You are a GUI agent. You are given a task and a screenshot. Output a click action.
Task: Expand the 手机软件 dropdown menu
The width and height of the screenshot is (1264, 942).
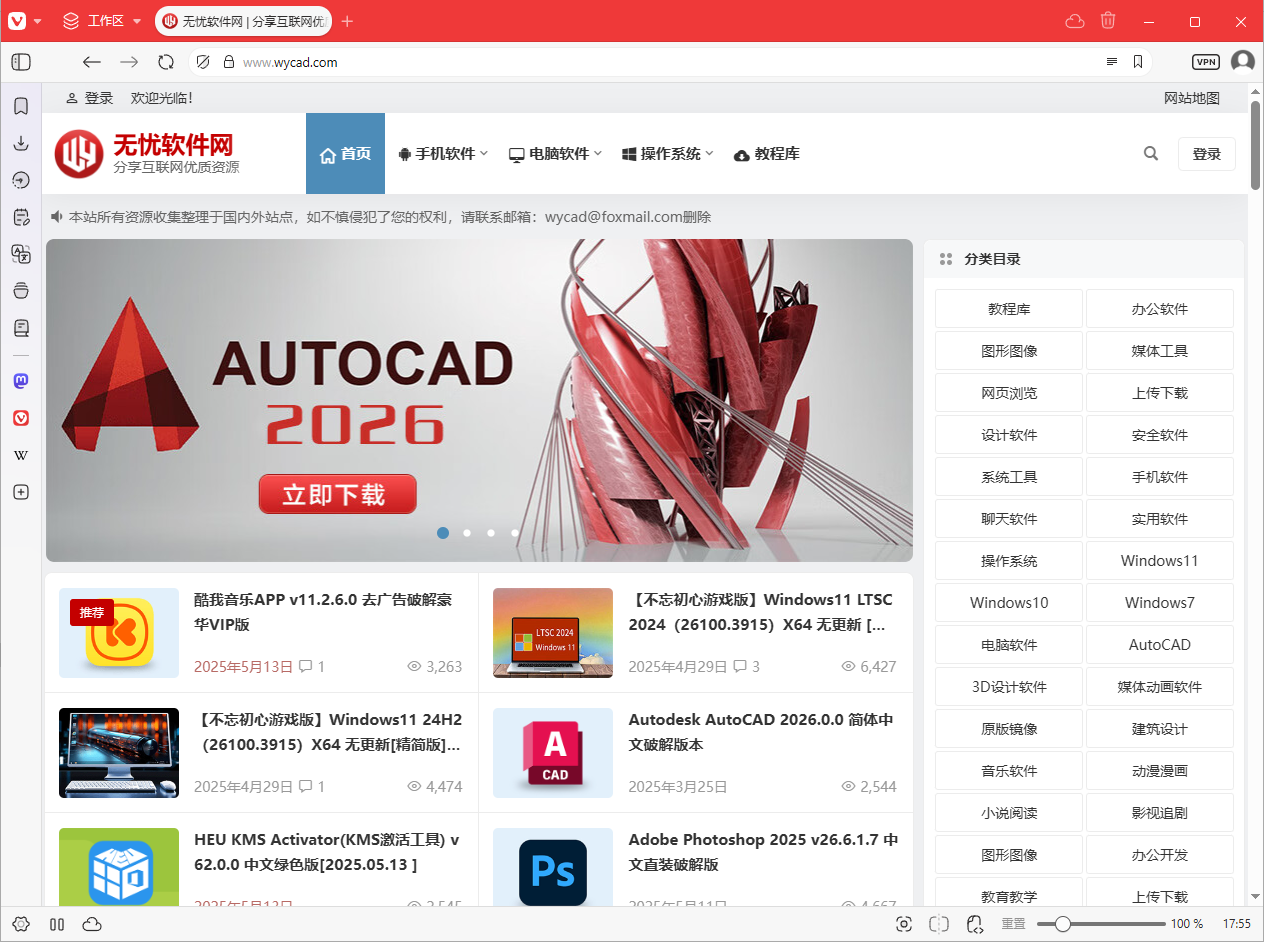(x=443, y=154)
